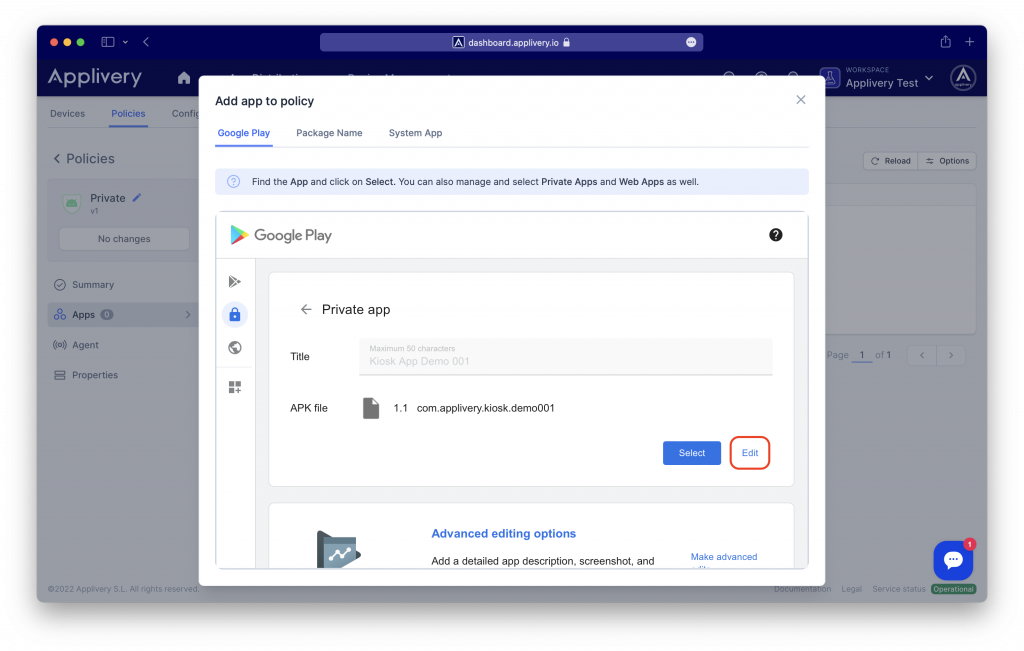Open the Applivery home icon

click(184, 78)
